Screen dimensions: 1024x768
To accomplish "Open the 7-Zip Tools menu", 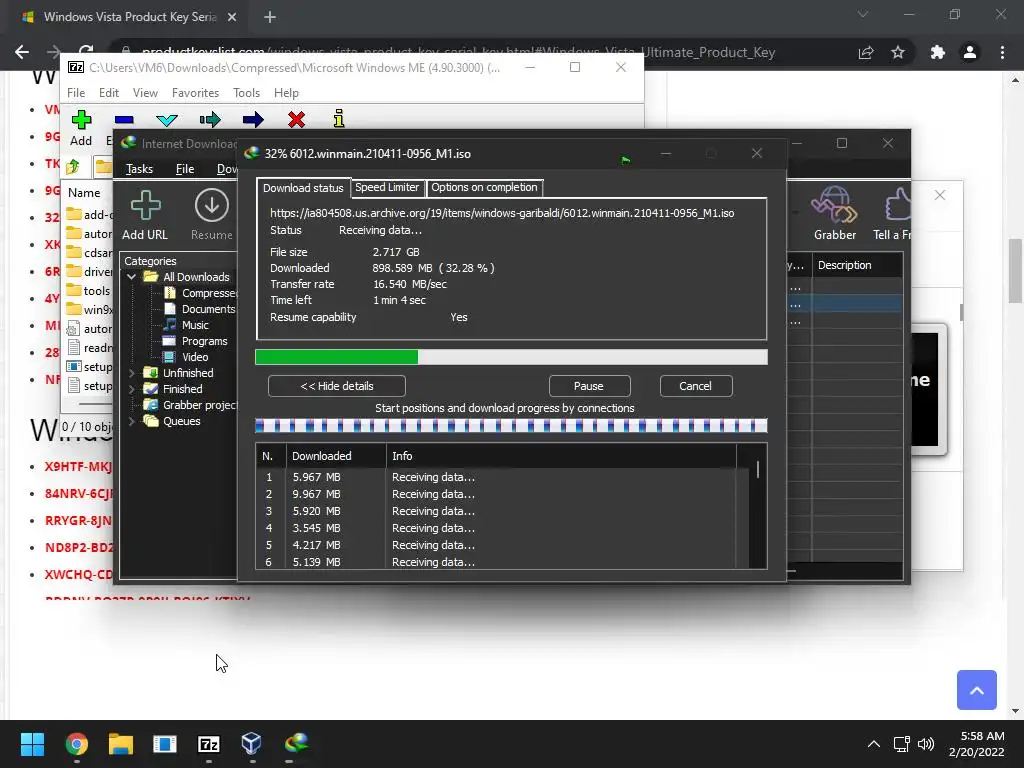I will (246, 93).
